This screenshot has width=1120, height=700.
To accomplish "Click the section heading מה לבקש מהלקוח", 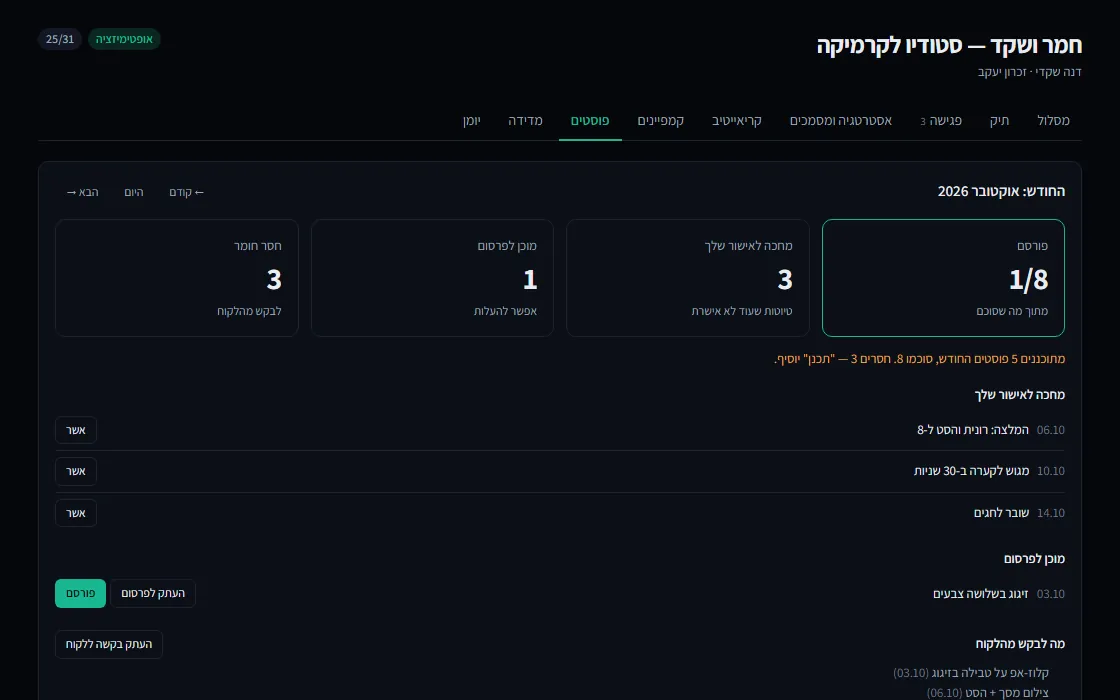I will click(x=1020, y=644).
